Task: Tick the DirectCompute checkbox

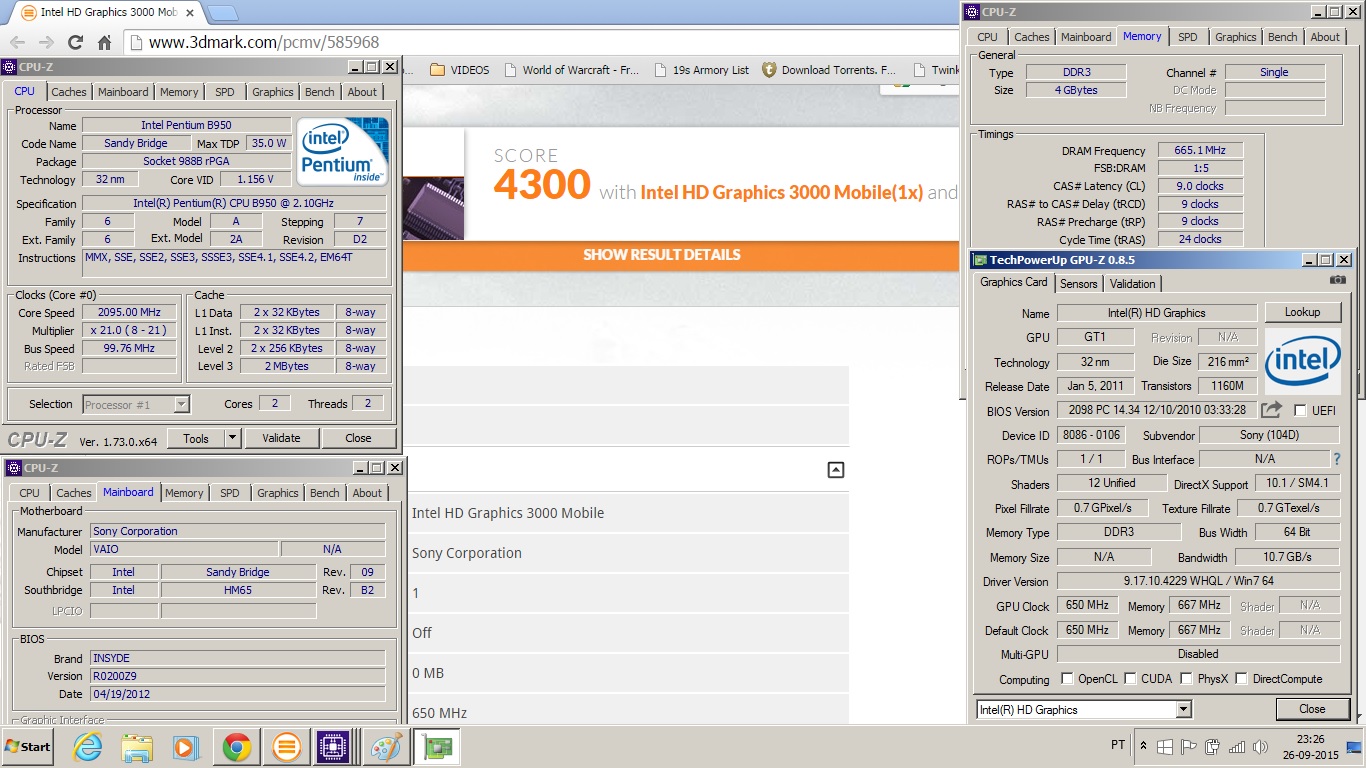Action: [1241, 679]
